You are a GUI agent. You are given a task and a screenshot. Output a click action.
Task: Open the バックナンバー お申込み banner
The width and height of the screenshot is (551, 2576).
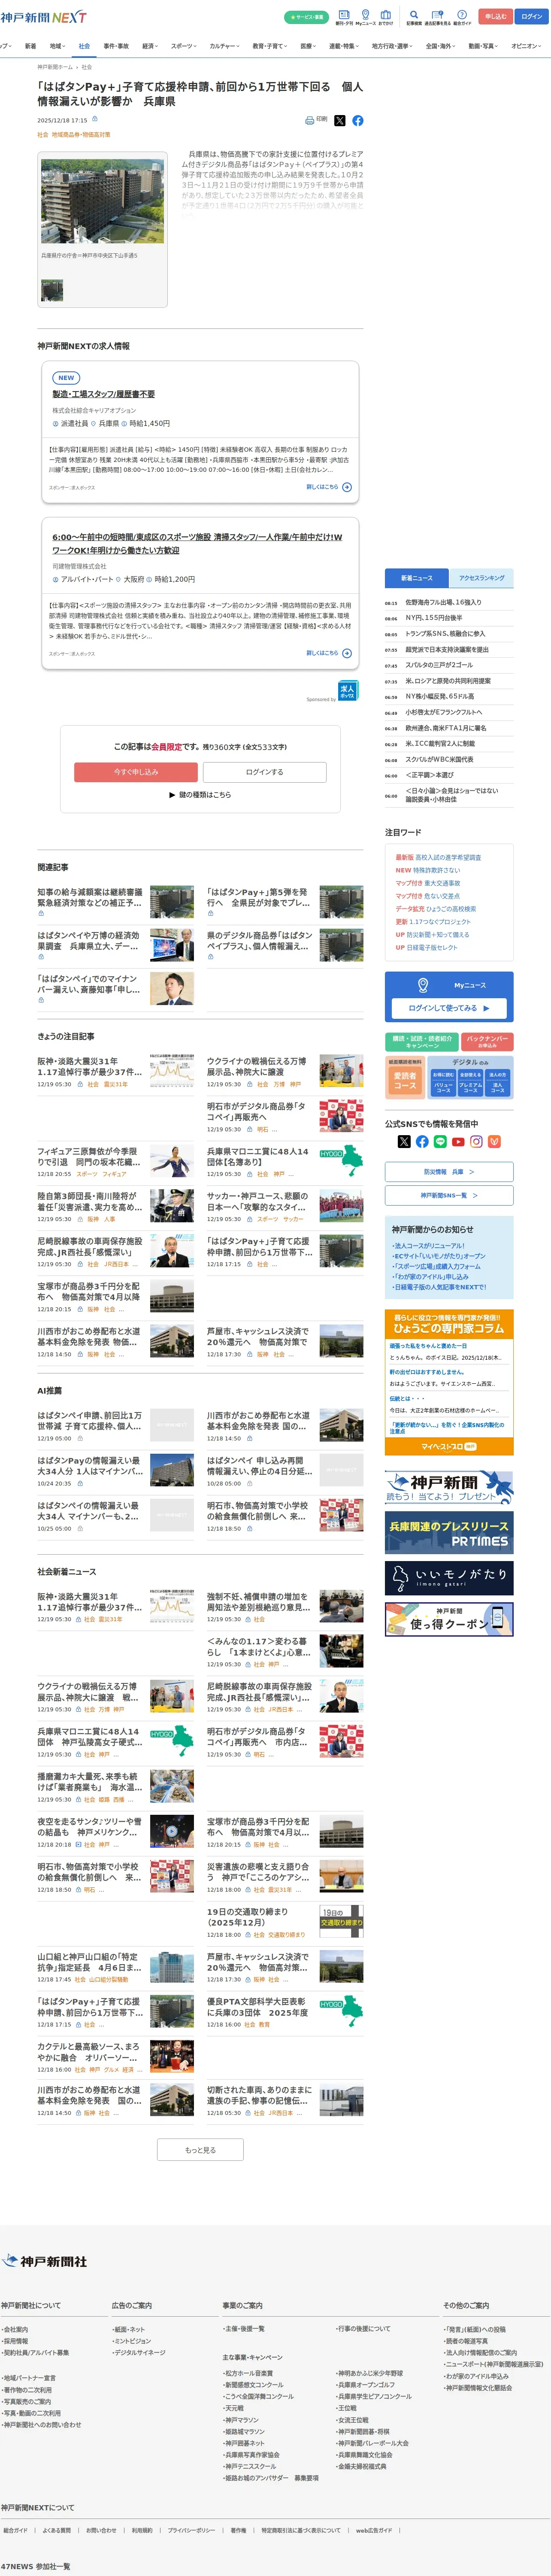(488, 1041)
